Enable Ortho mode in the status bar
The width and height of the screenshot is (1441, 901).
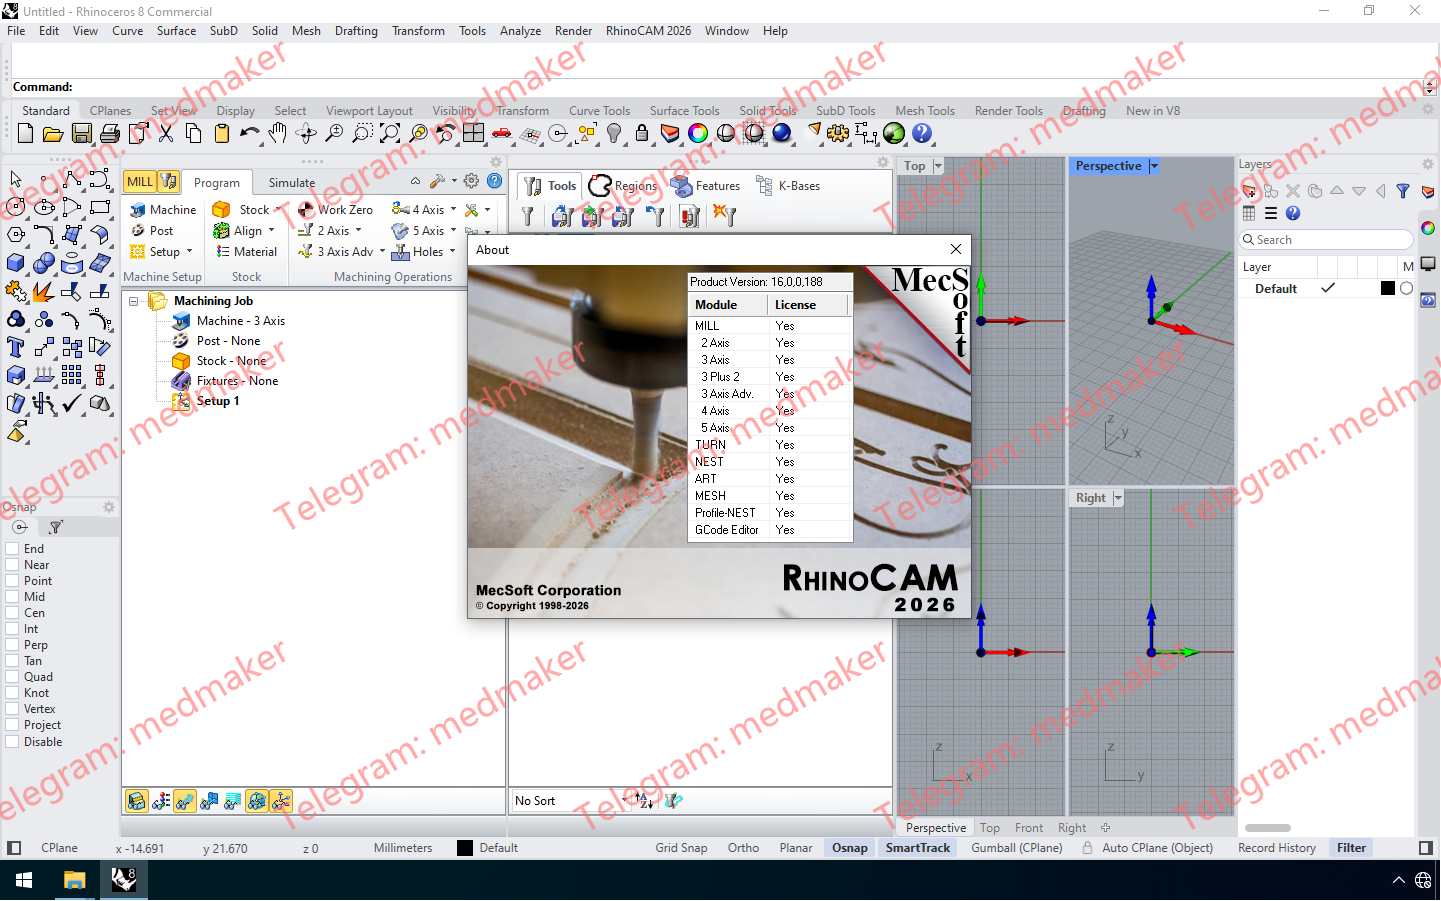743,847
